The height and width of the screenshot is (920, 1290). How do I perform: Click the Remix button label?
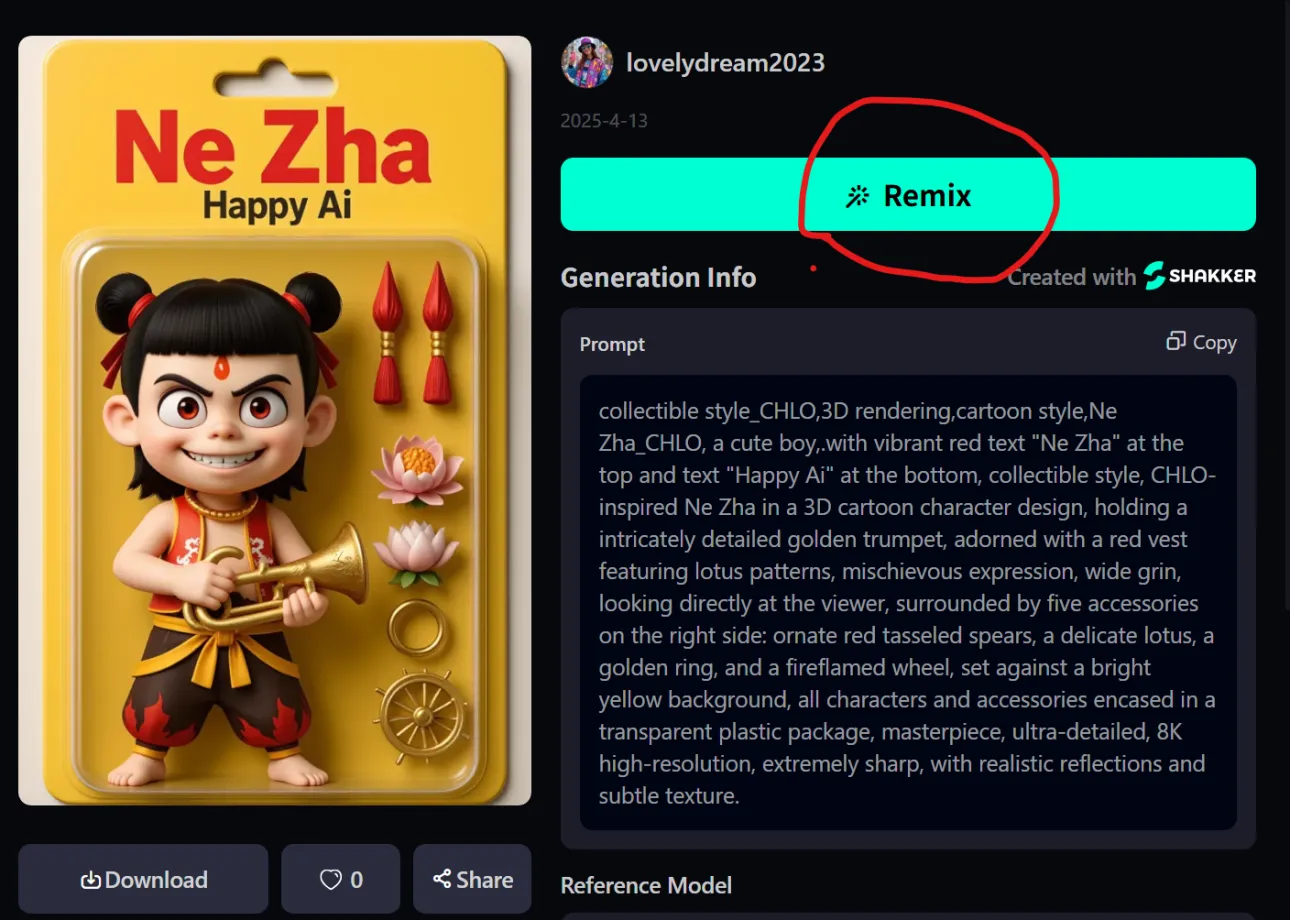click(x=927, y=195)
